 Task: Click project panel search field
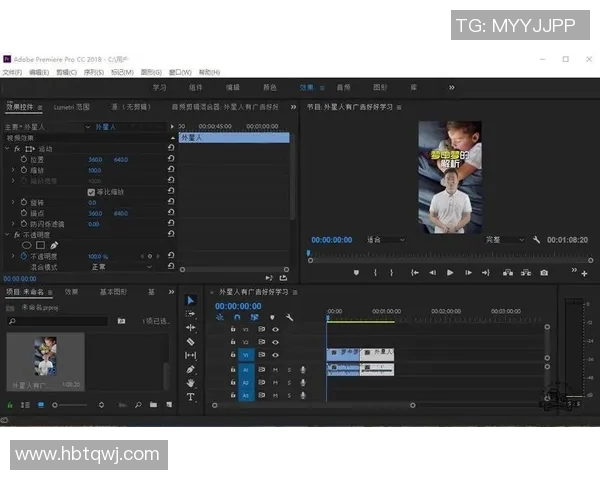pyautogui.click(x=57, y=321)
